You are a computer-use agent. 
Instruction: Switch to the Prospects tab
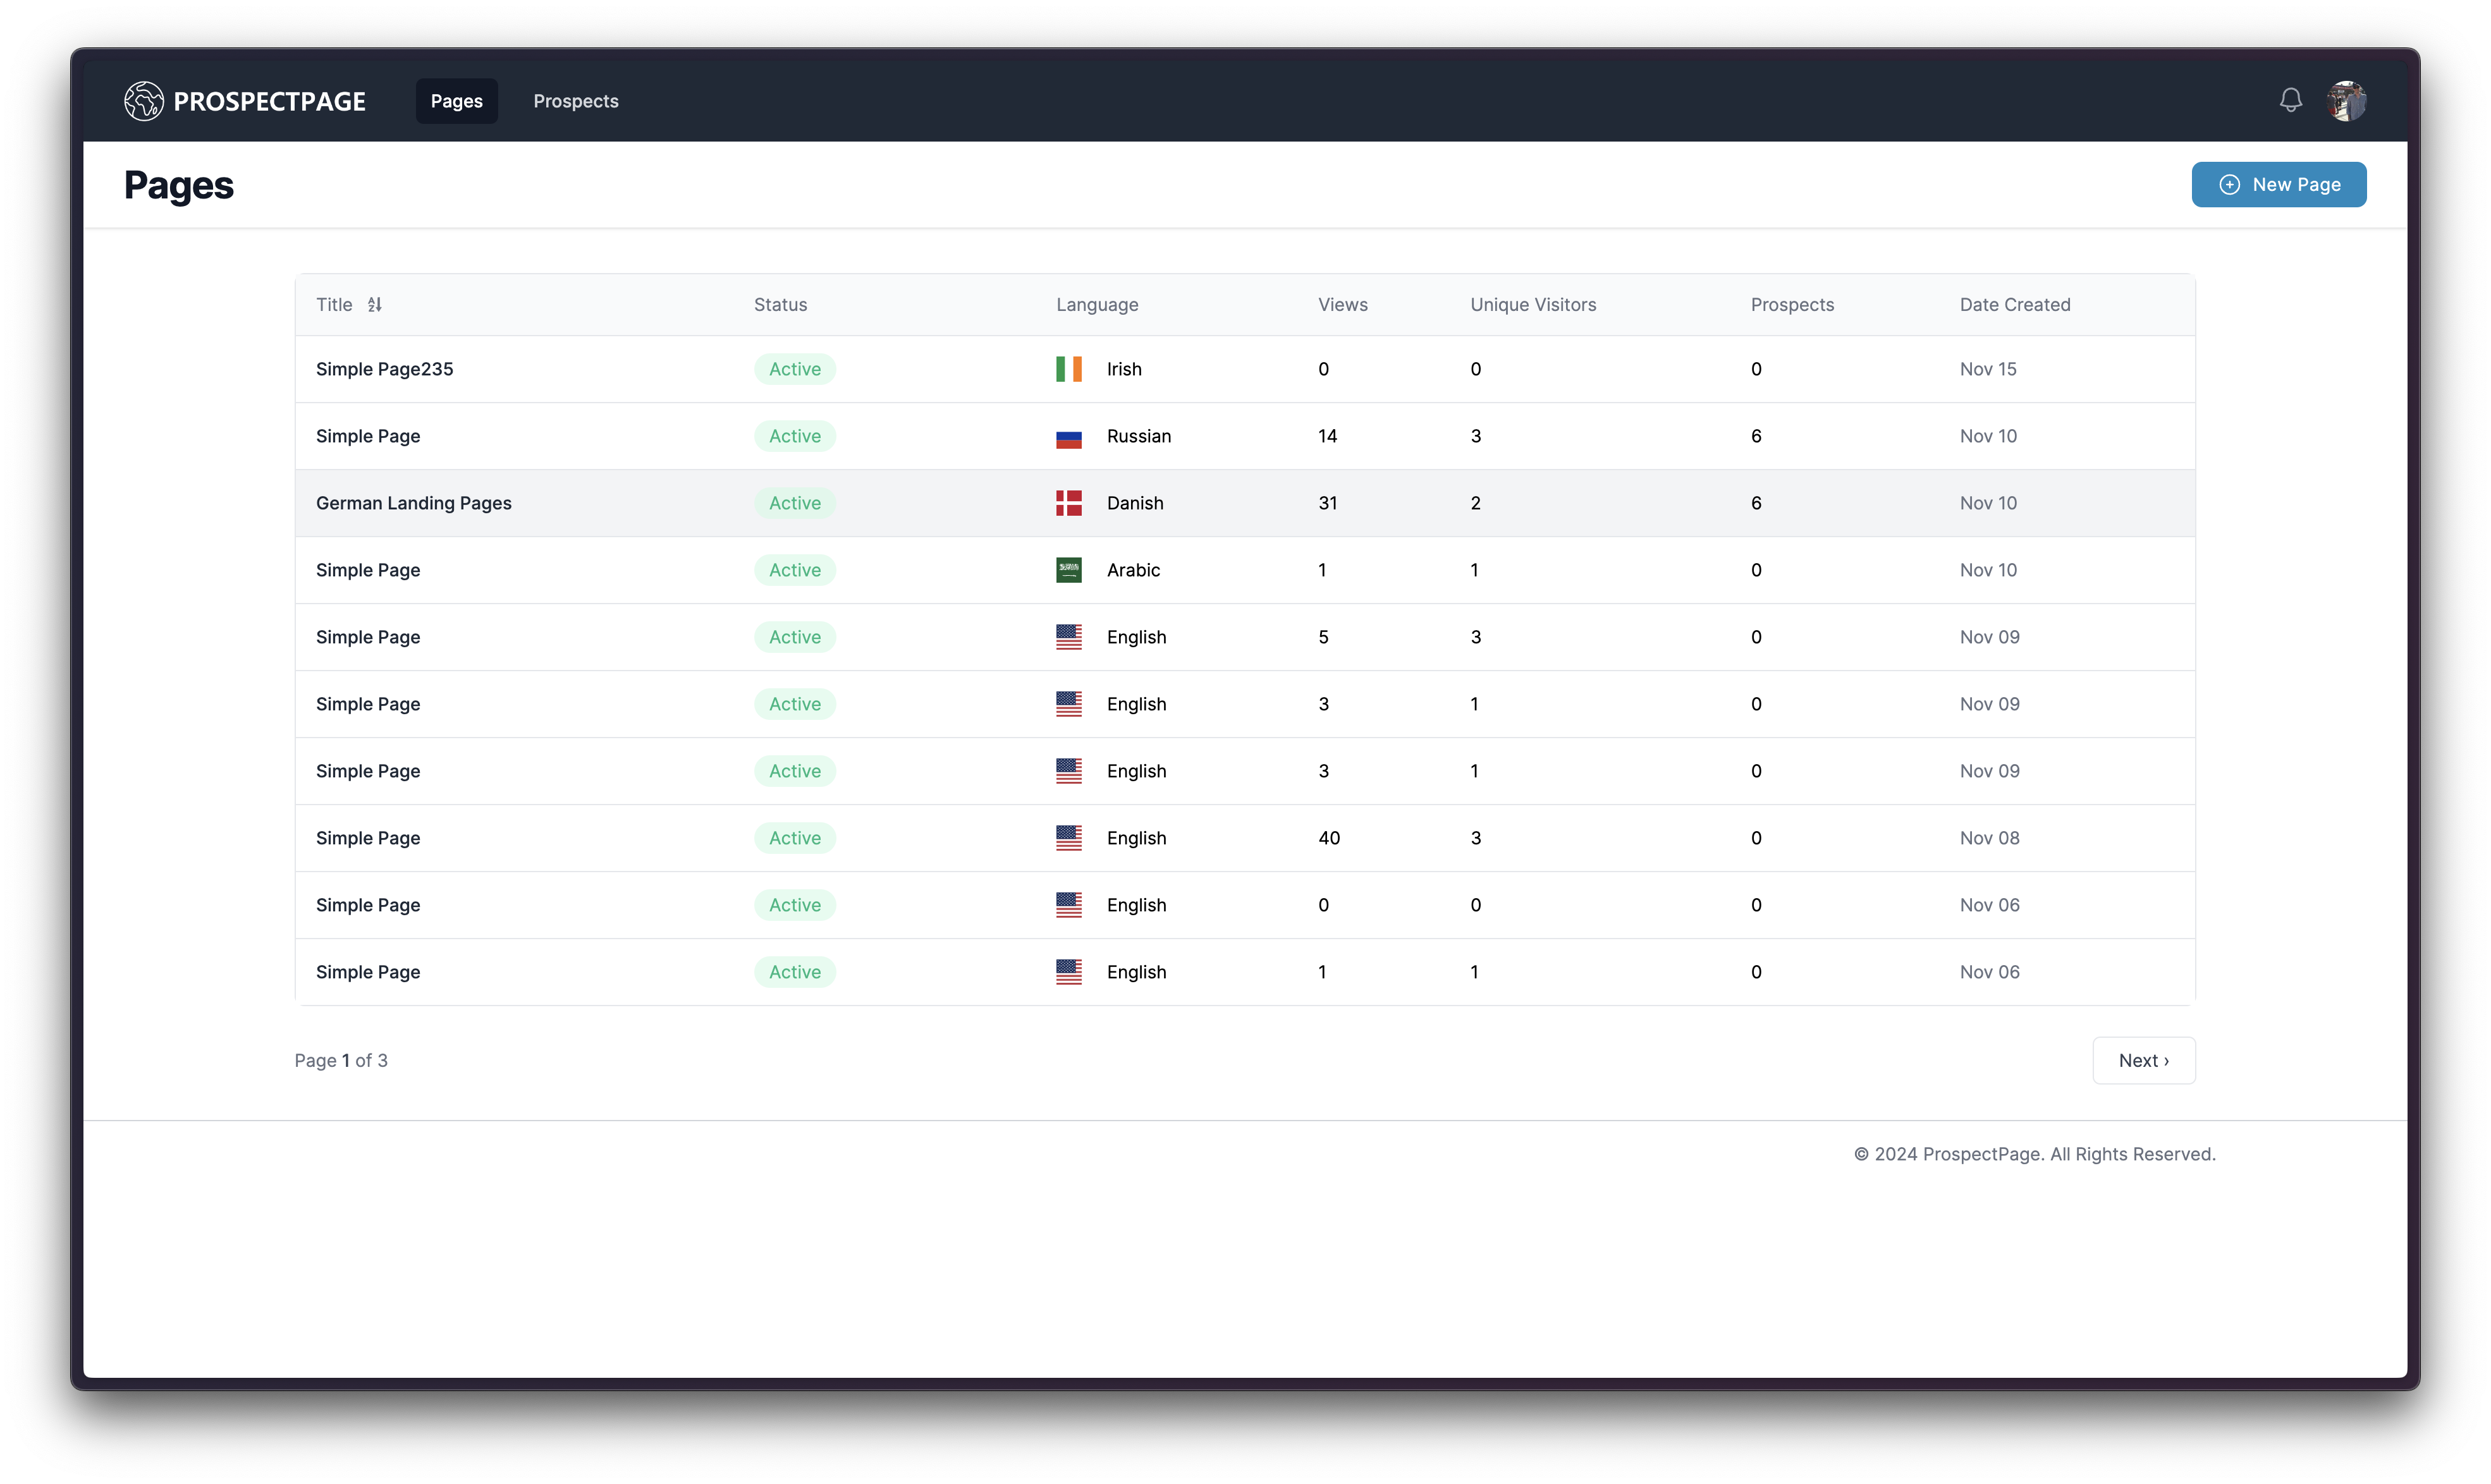click(575, 100)
